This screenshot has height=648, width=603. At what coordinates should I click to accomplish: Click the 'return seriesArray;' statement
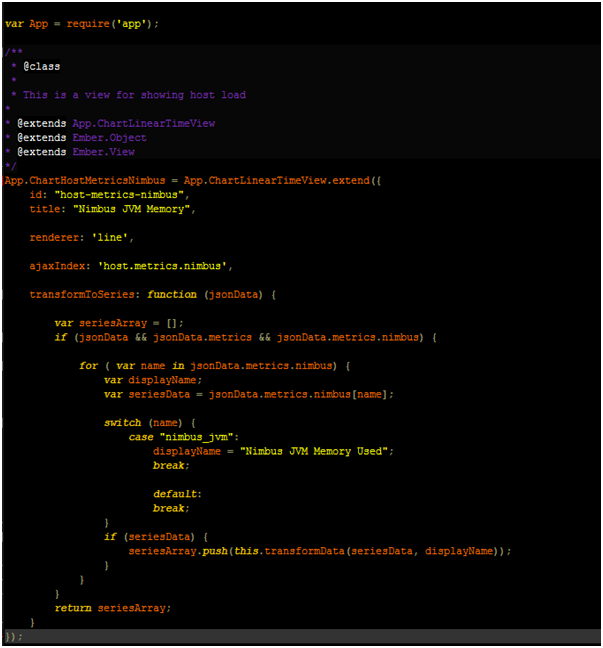[113, 608]
